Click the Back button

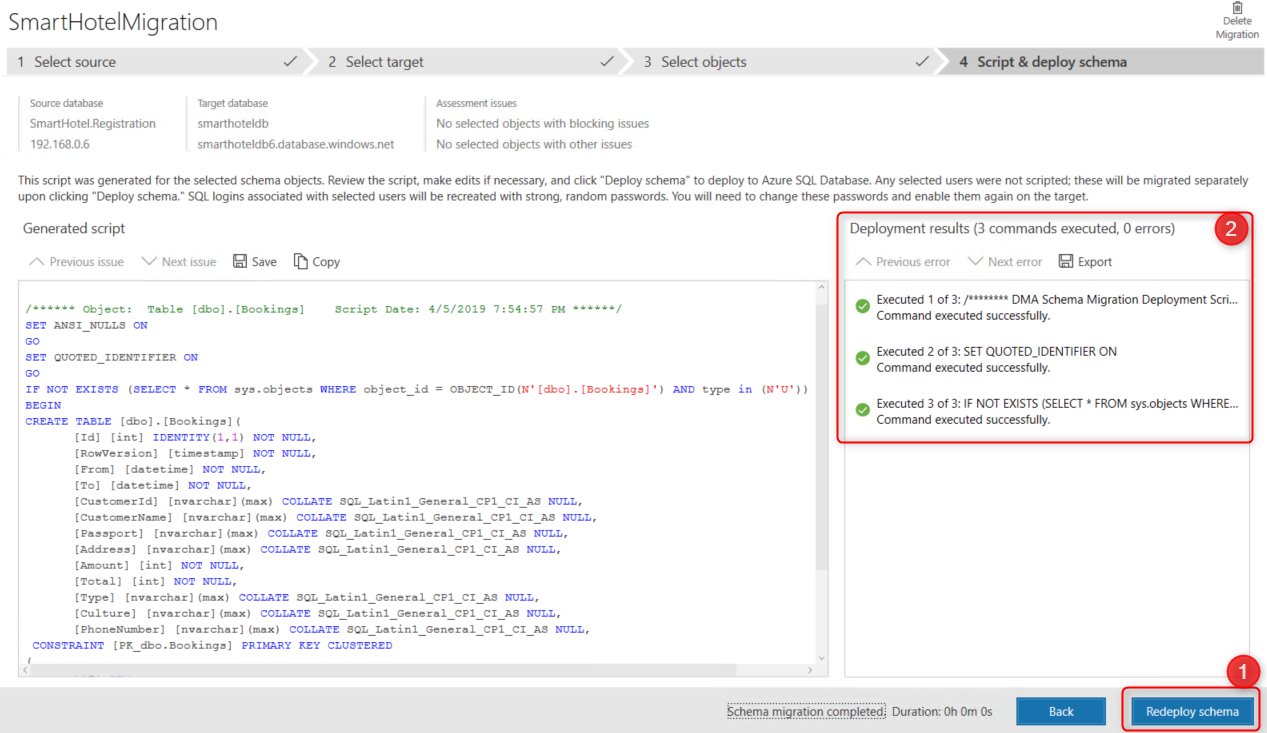click(1061, 711)
